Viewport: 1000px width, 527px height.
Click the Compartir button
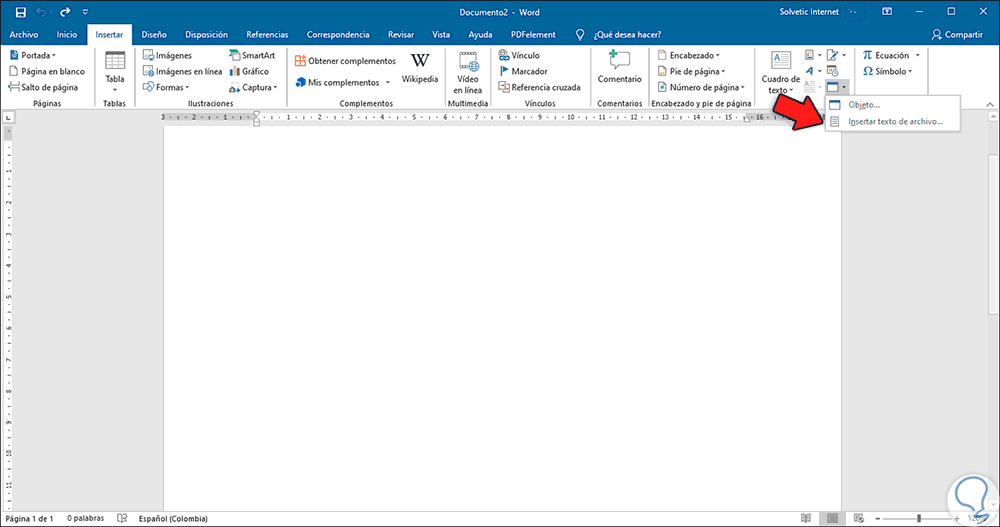[x=957, y=34]
